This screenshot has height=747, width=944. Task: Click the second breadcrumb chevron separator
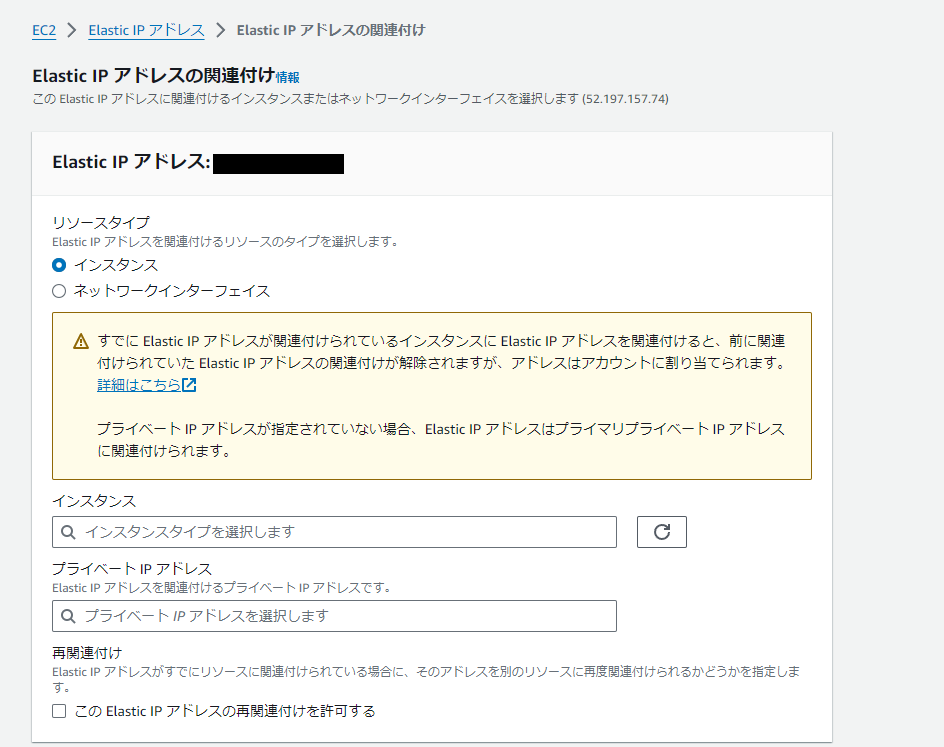pyautogui.click(x=220, y=30)
